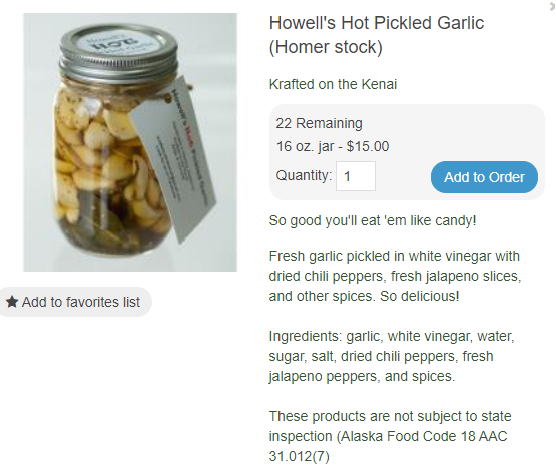Click the 'So good you'll eat 'em like candy!' tagline
This screenshot has width=556, height=476.
click(372, 220)
